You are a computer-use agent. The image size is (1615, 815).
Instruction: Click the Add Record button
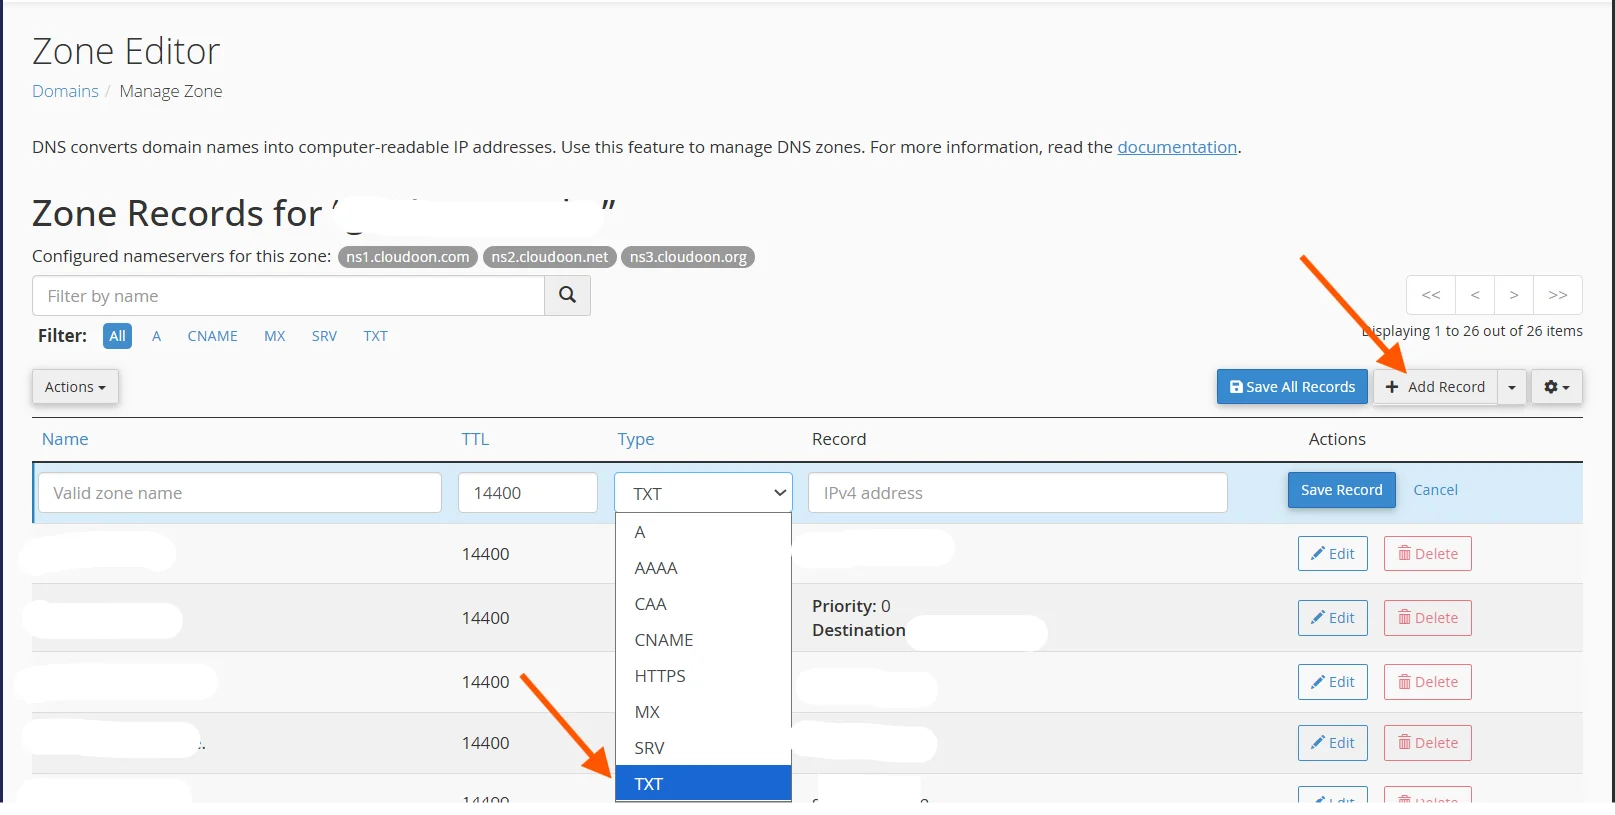1435,387
